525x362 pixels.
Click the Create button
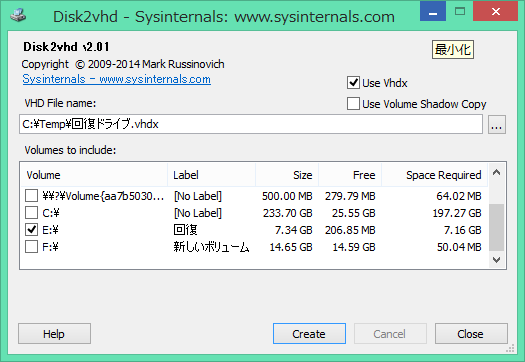tap(309, 334)
